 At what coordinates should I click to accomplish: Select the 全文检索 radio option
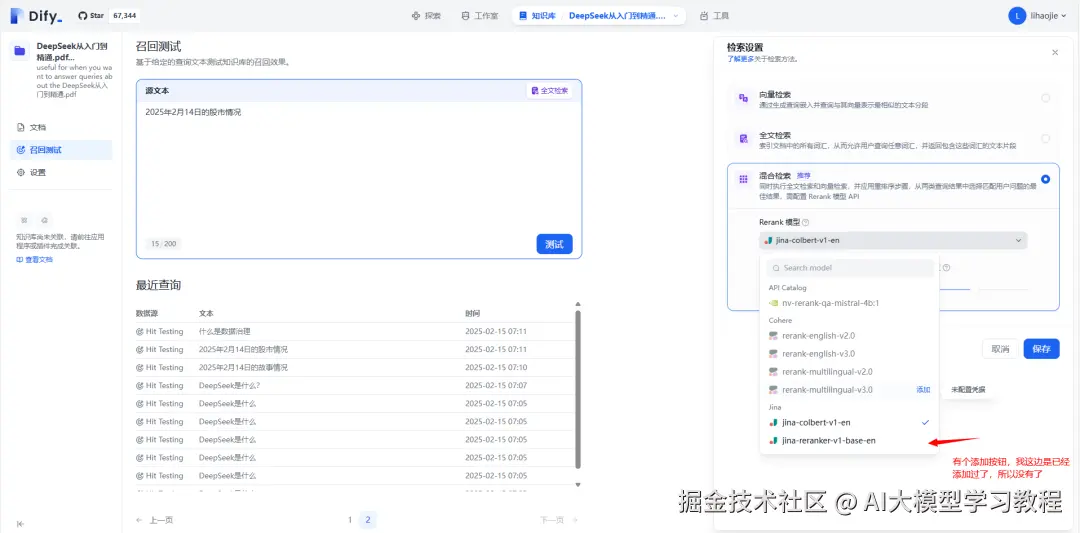(x=1046, y=138)
